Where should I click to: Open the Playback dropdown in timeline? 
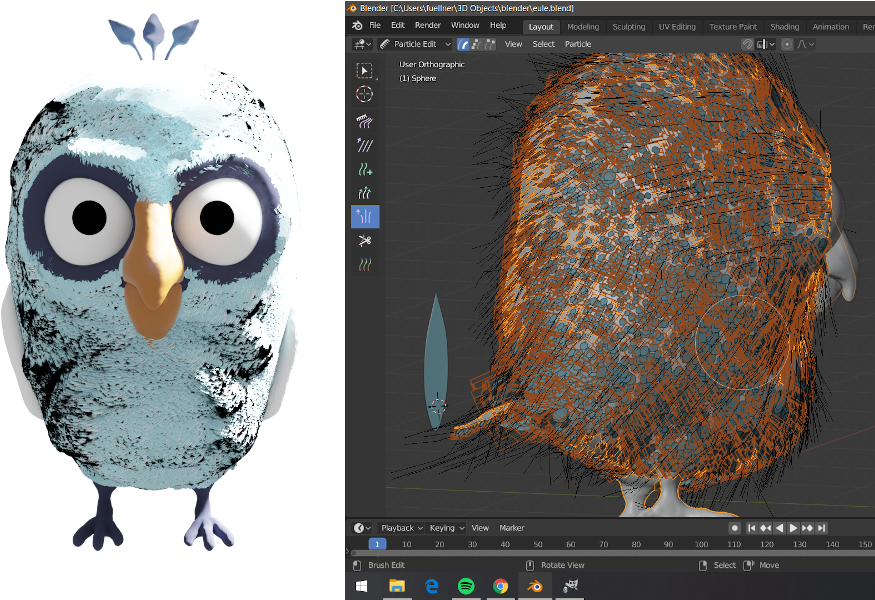click(400, 527)
